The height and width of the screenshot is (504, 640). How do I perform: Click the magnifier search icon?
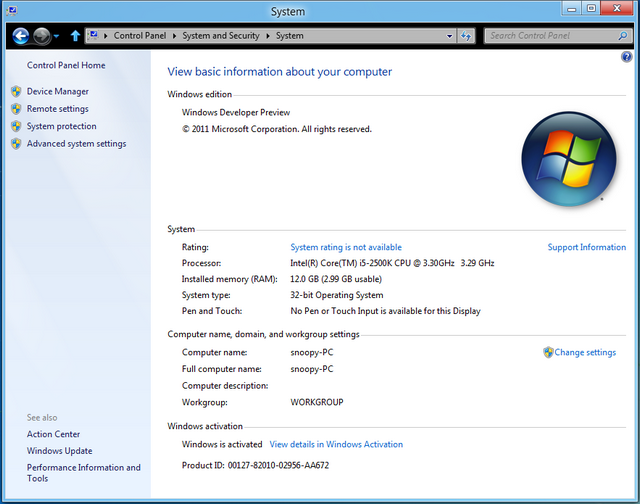(623, 36)
